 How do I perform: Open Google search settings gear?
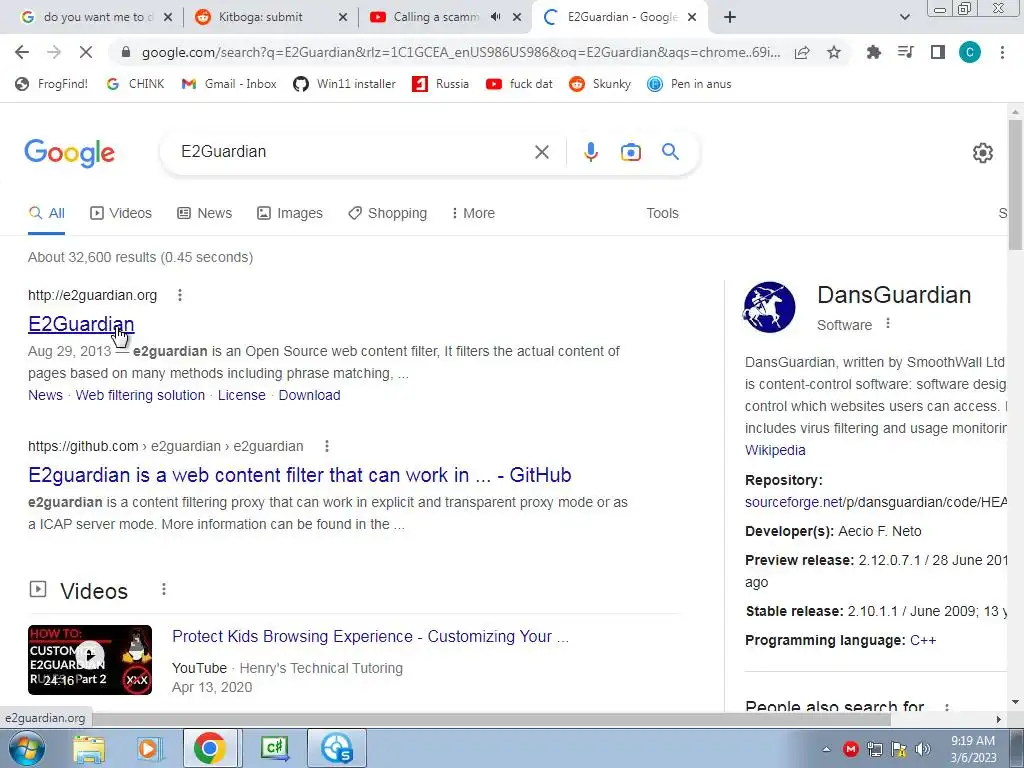point(982,153)
